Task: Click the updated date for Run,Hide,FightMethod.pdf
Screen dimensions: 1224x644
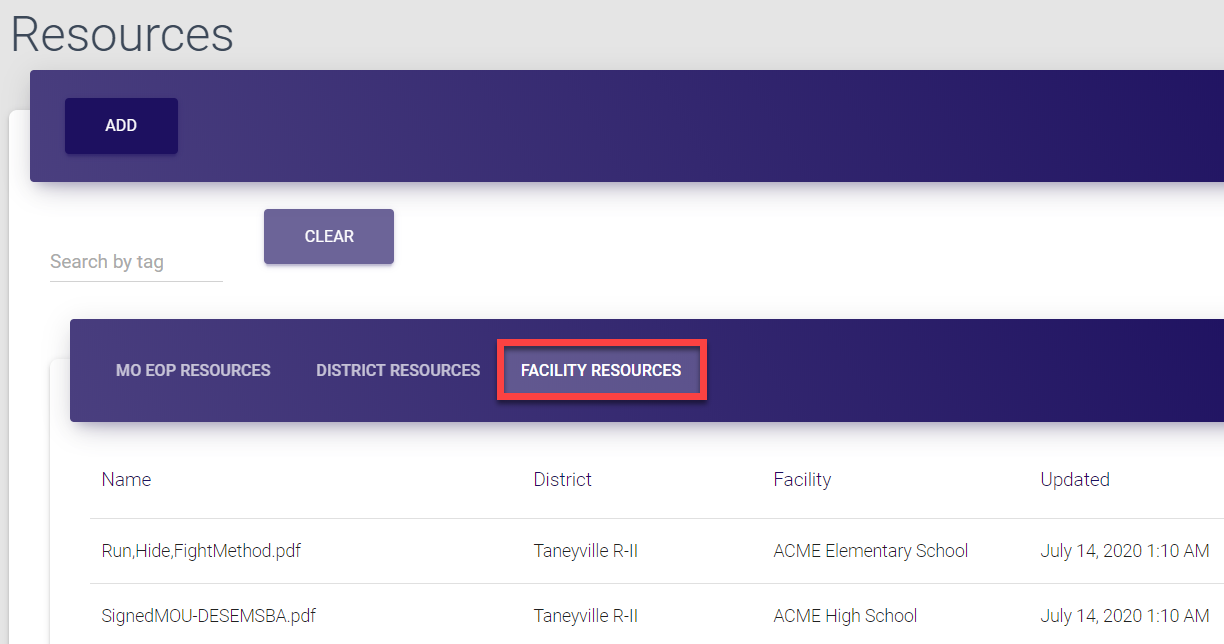Action: 1124,551
